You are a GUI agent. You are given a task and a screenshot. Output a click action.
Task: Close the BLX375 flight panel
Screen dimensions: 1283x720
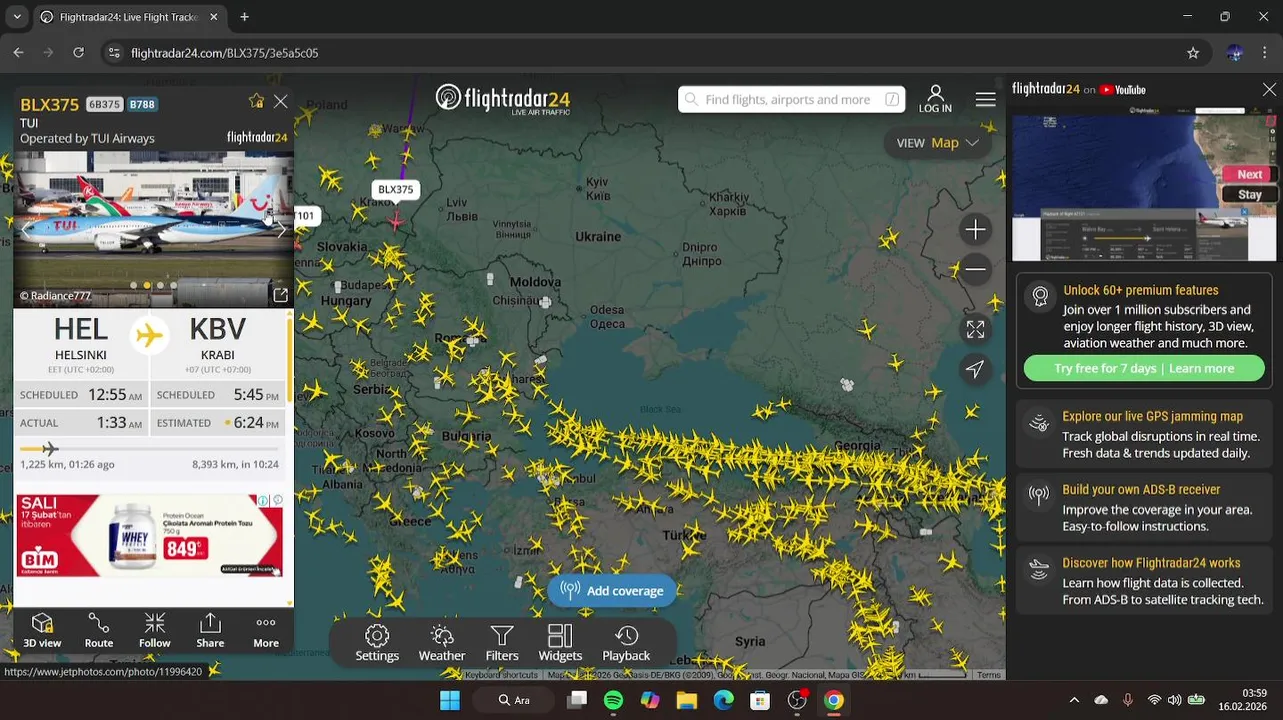(x=281, y=101)
